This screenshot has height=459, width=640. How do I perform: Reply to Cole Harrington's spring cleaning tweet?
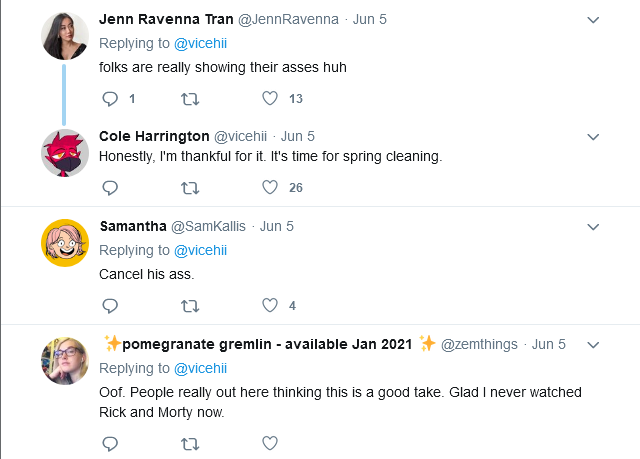[110, 188]
